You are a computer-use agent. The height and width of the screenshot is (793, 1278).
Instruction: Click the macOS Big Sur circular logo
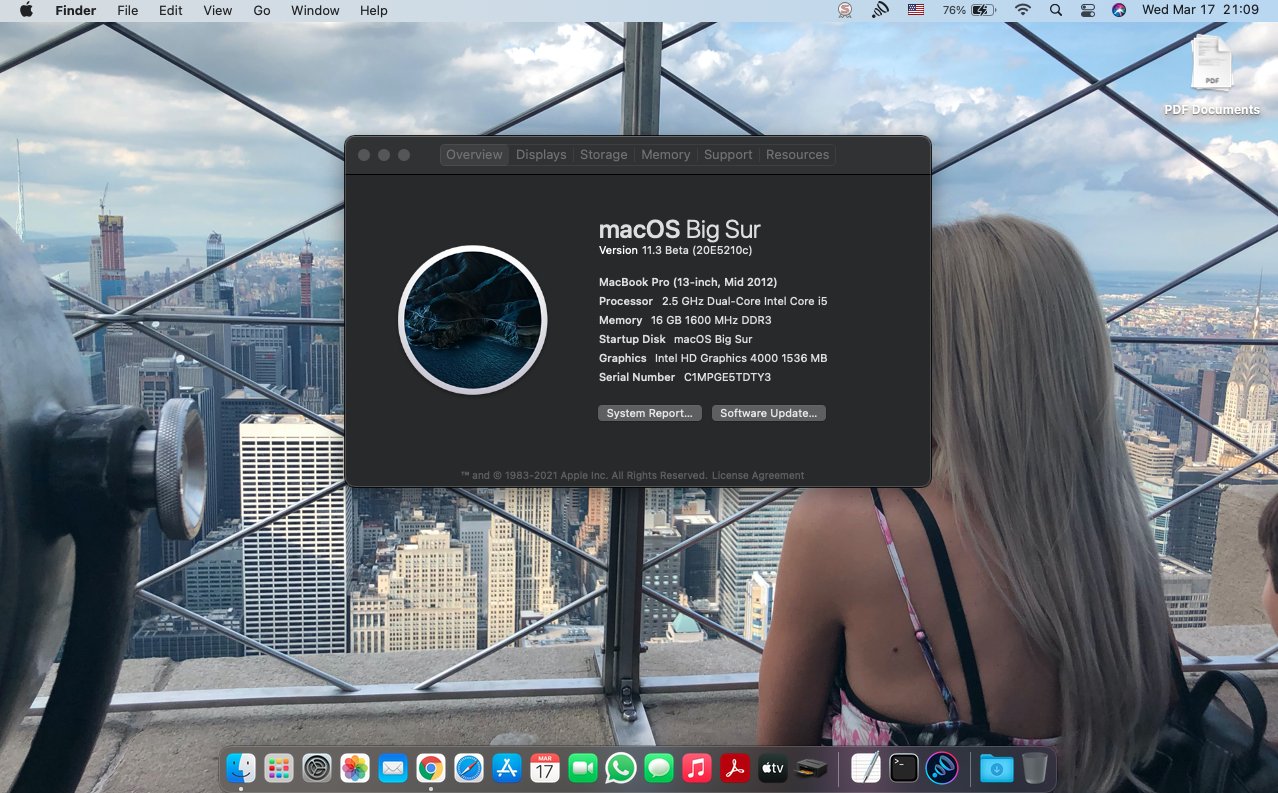[473, 320]
